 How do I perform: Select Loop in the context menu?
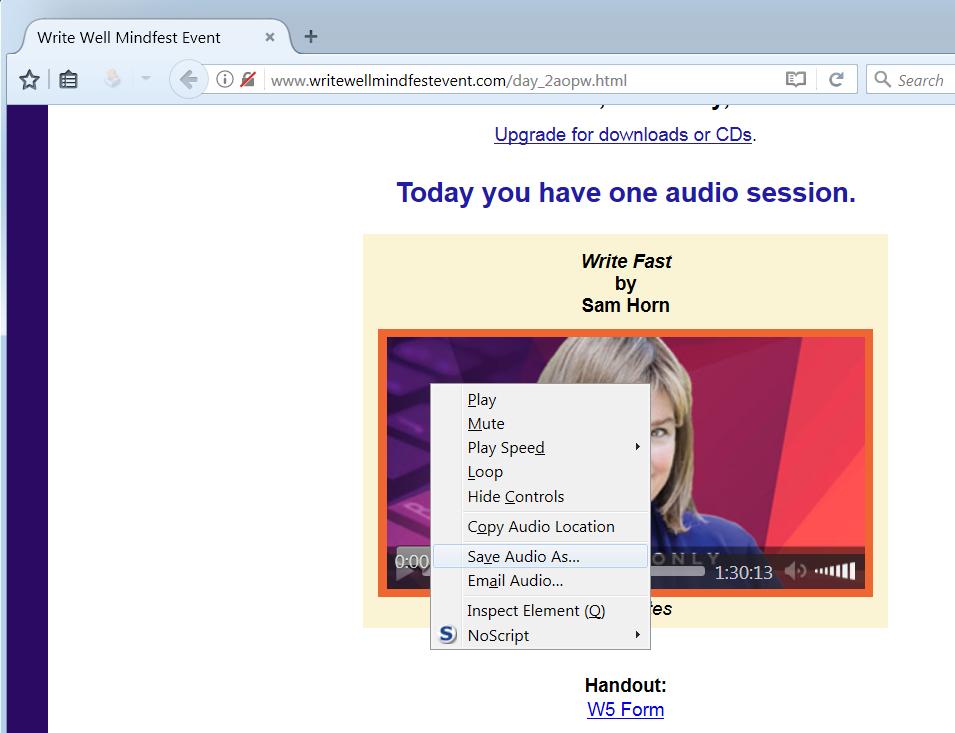[540, 472]
